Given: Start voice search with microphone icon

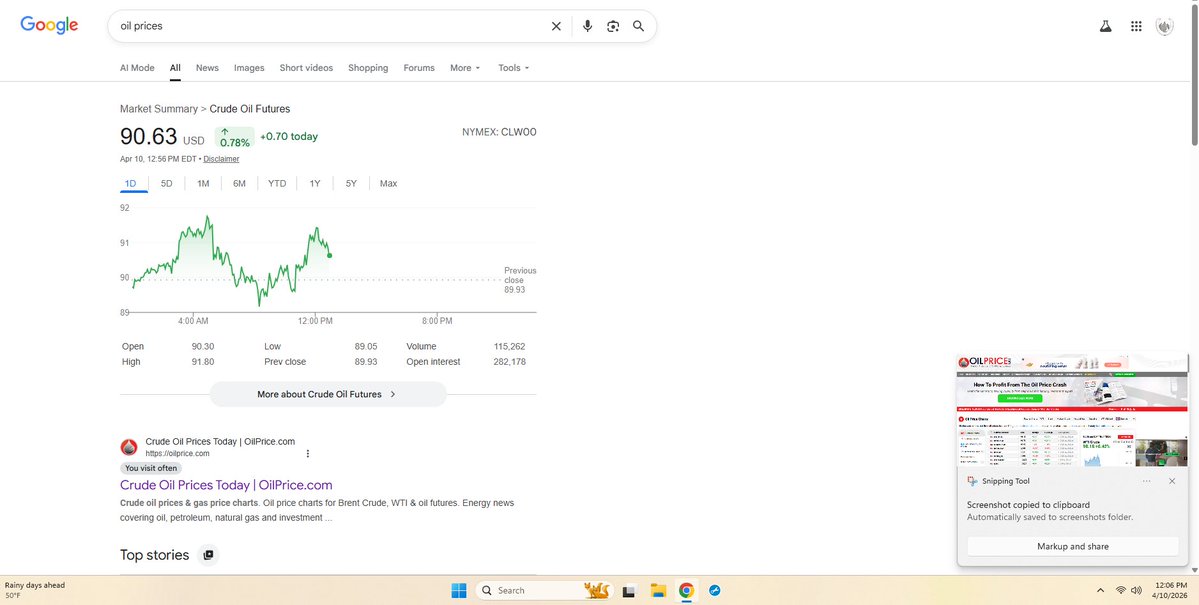Looking at the screenshot, I should (x=587, y=26).
